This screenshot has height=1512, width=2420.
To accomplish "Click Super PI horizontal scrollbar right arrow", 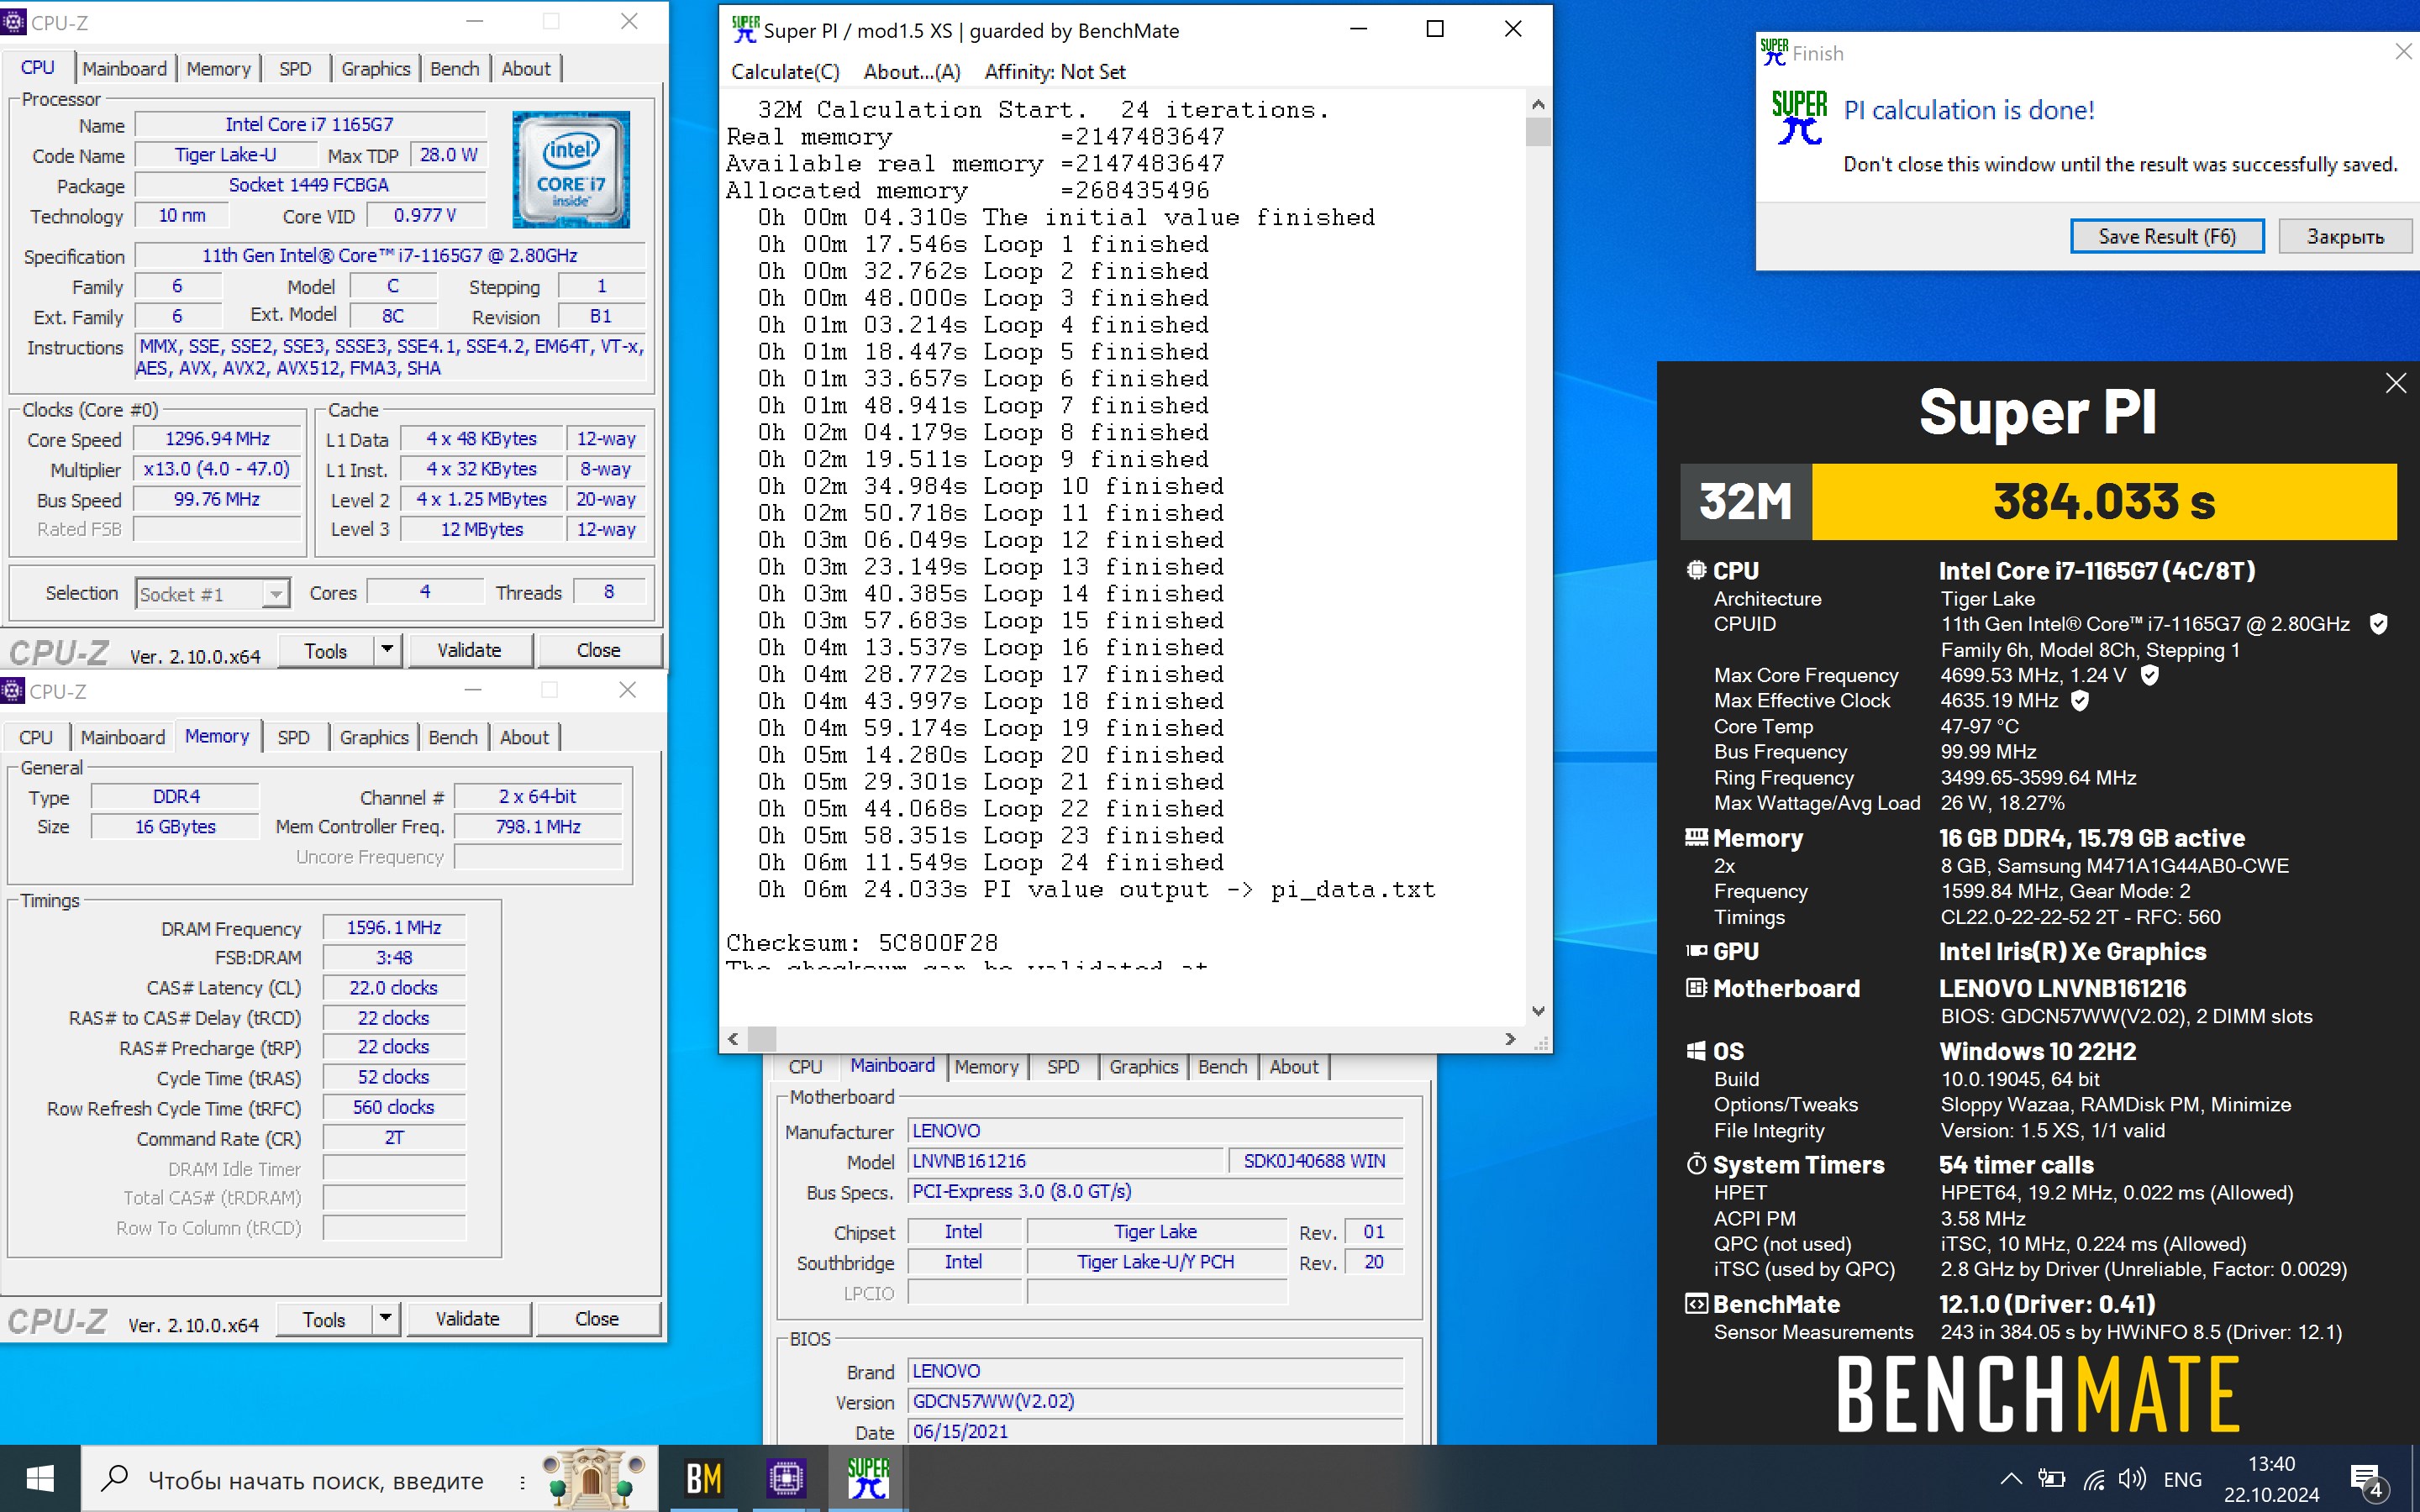I will coord(1510,1040).
